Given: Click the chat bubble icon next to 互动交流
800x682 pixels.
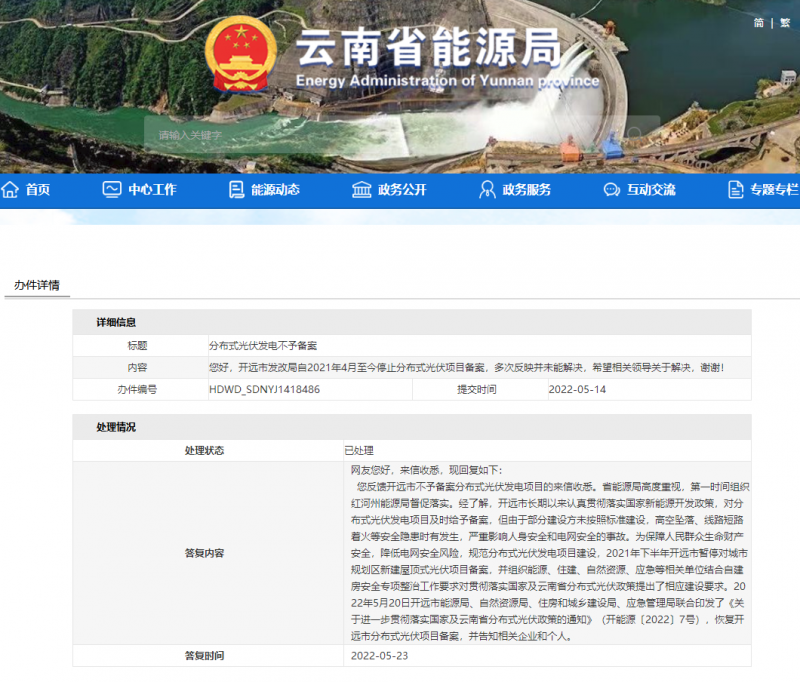Looking at the screenshot, I should 609,189.
